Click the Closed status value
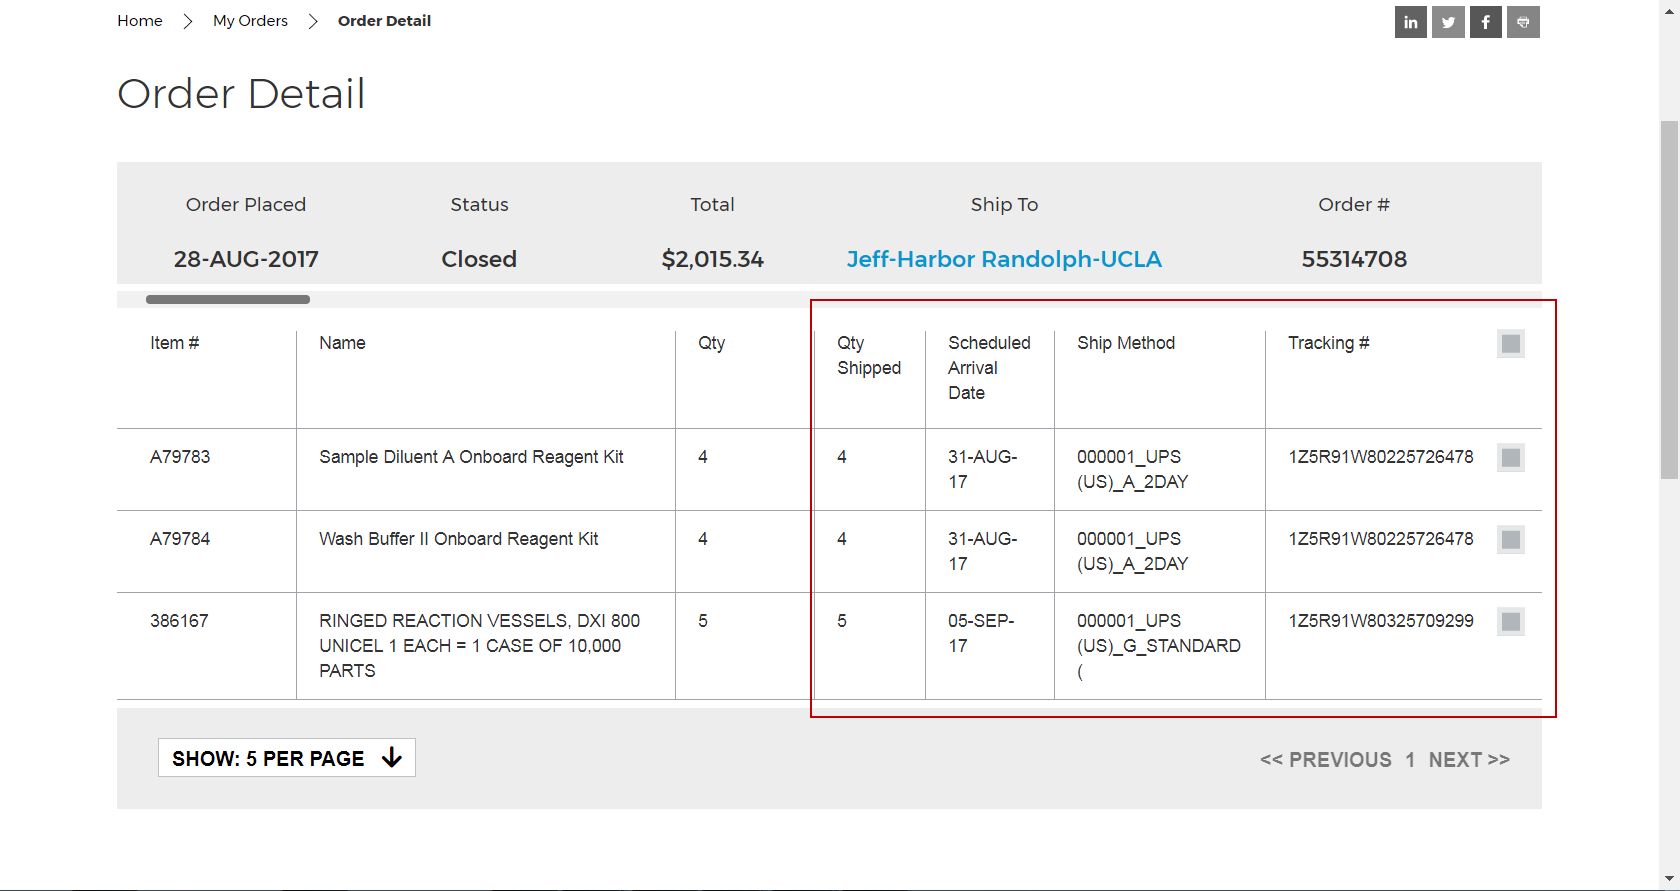This screenshot has width=1680, height=891. click(479, 259)
